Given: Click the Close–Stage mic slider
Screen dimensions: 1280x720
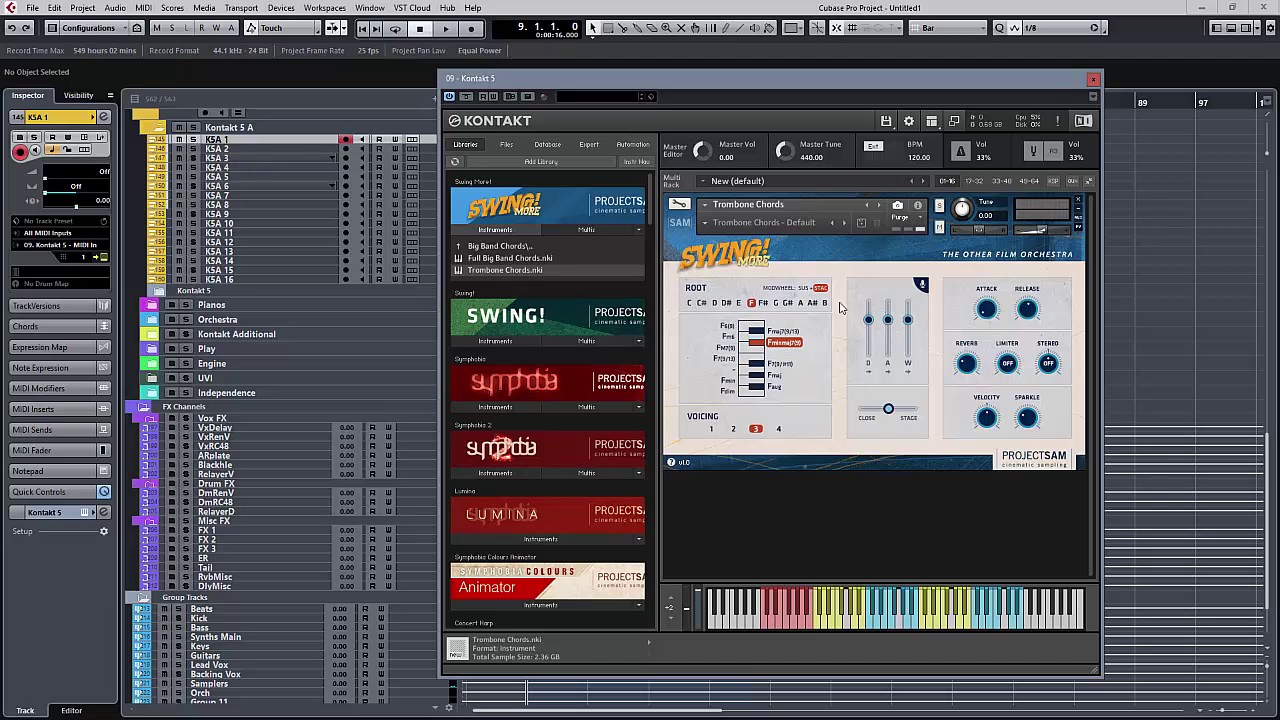Looking at the screenshot, I should pos(888,409).
